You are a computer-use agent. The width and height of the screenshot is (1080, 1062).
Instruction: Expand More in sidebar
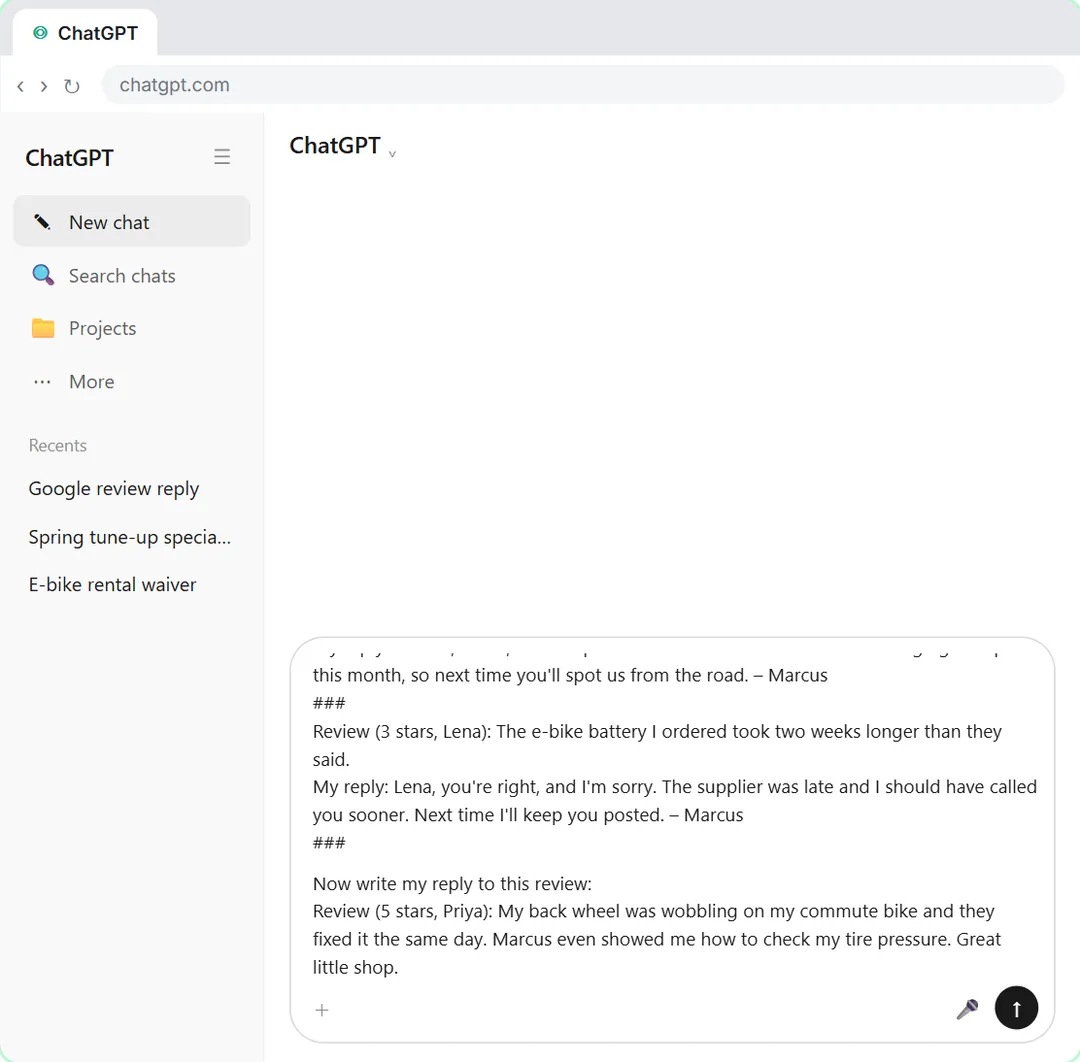pos(132,382)
